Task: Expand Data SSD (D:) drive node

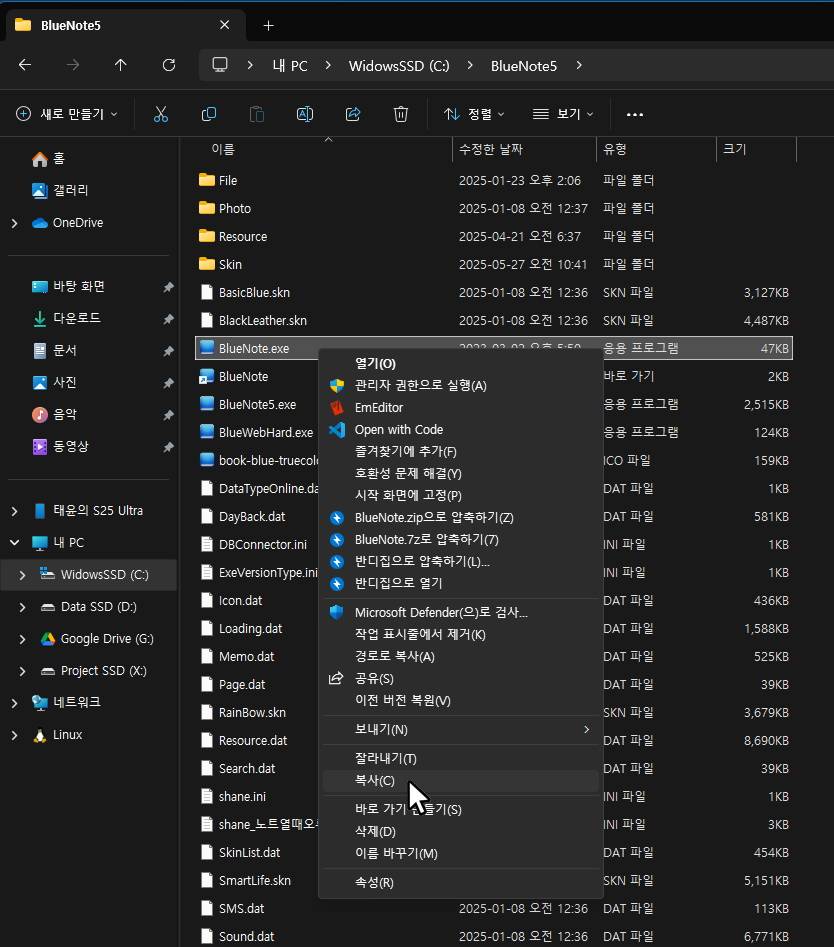Action: 22,607
